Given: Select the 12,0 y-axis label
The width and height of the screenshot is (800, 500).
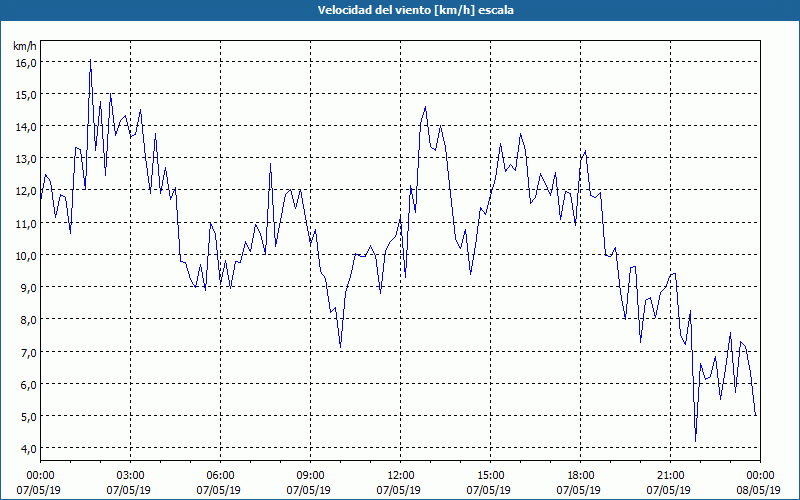Looking at the screenshot, I should (x=26, y=191).
